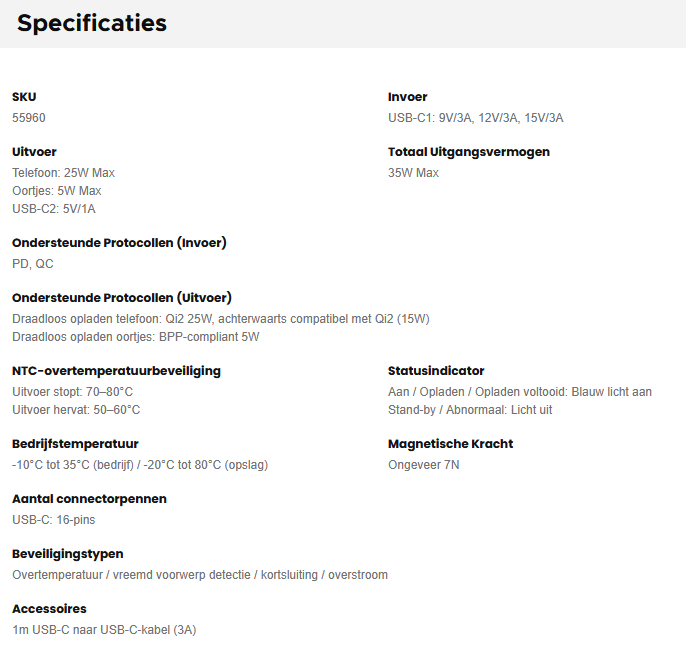Click the 'PD, QC' protocols text
This screenshot has width=686, height=650.
(33, 264)
